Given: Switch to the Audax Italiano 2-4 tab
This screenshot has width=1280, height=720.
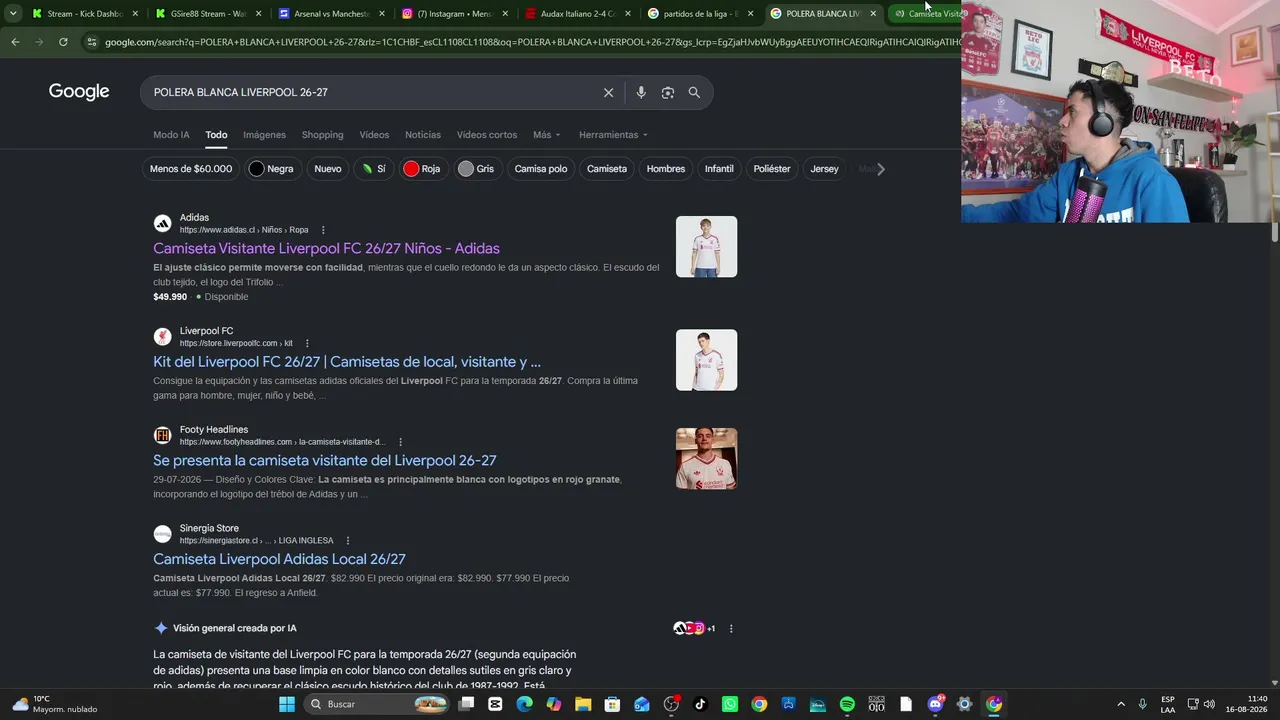Looking at the screenshot, I should point(577,14).
